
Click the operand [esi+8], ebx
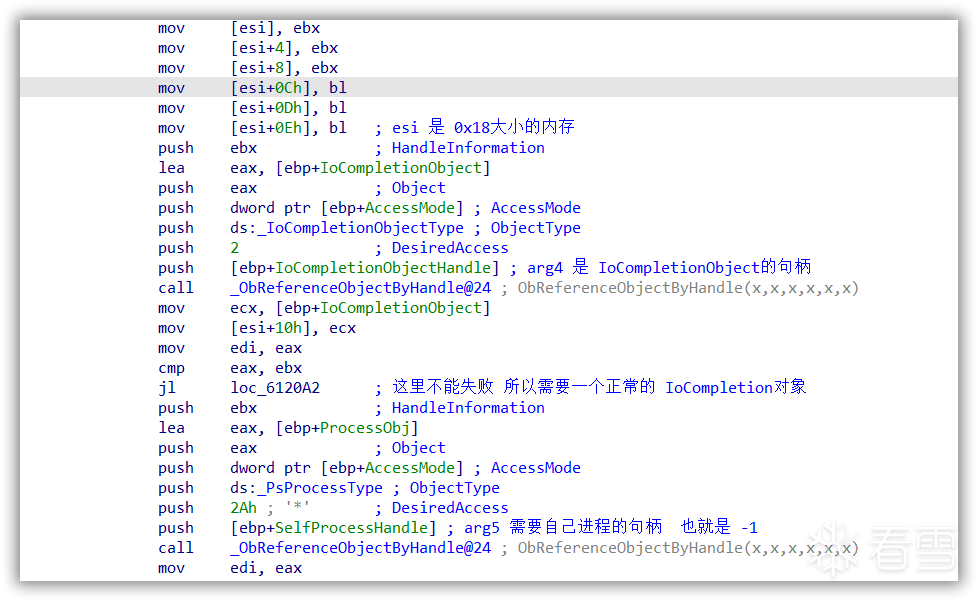[x=284, y=68]
